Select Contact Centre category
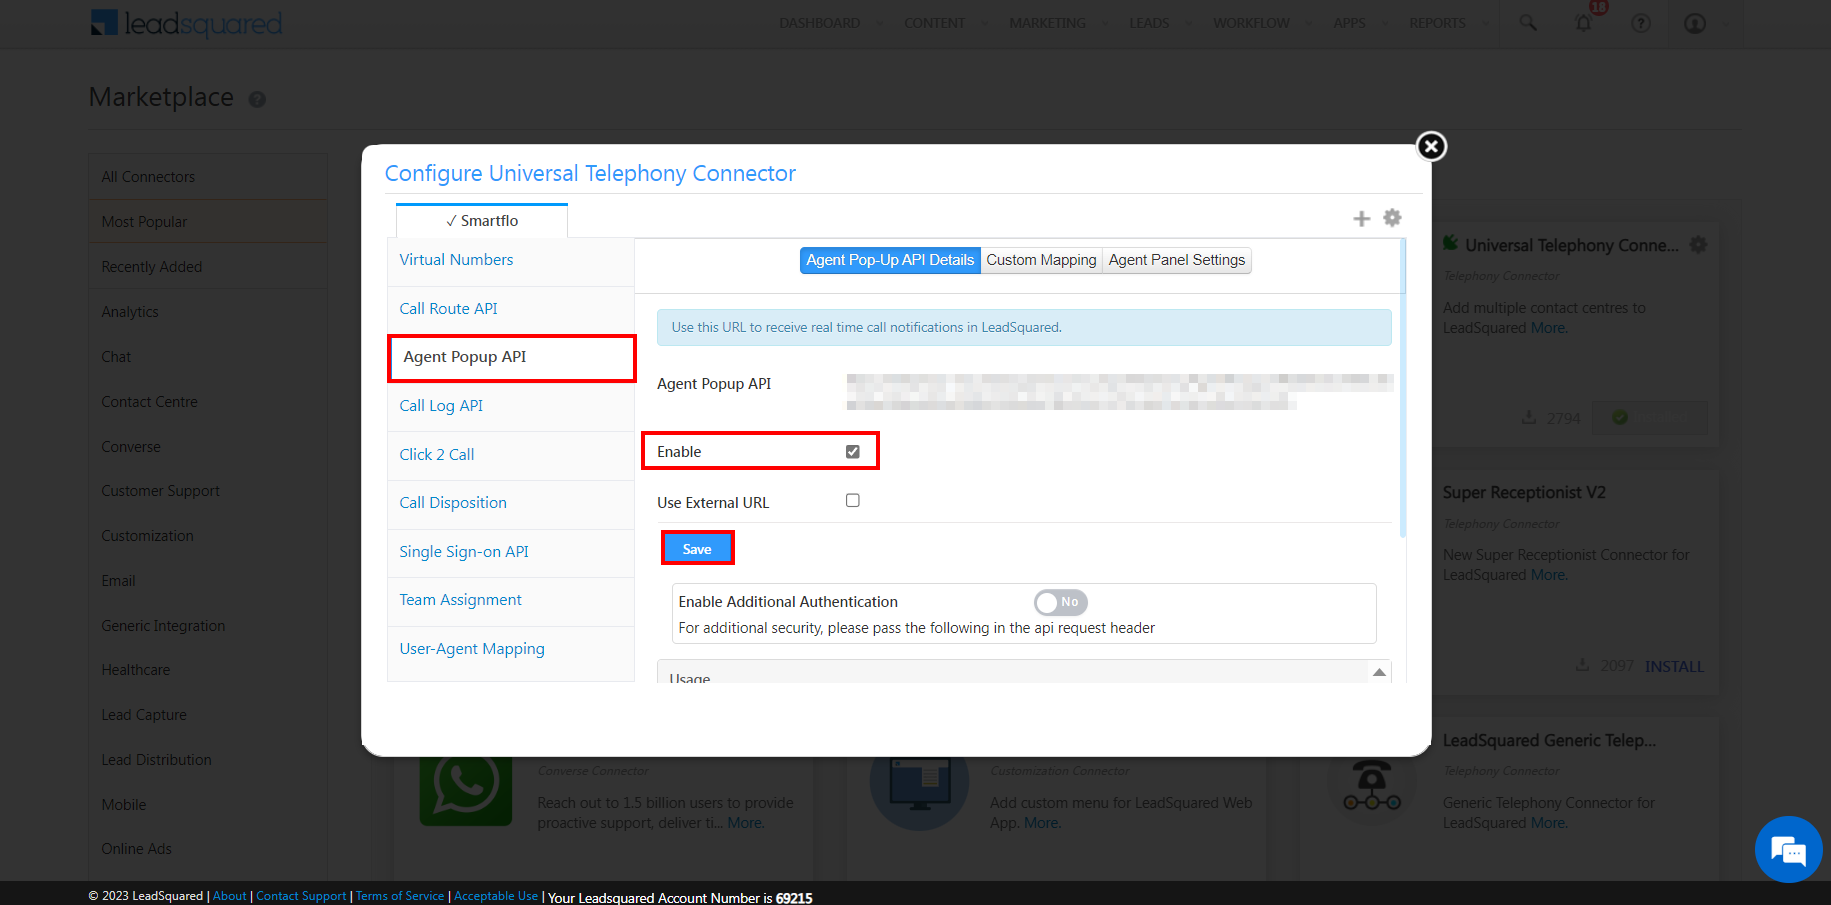Screen dimensions: 1831x905 pyautogui.click(x=208, y=402)
